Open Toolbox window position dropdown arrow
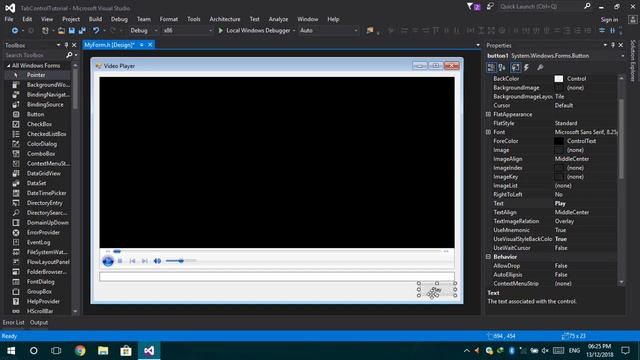 (x=58, y=45)
